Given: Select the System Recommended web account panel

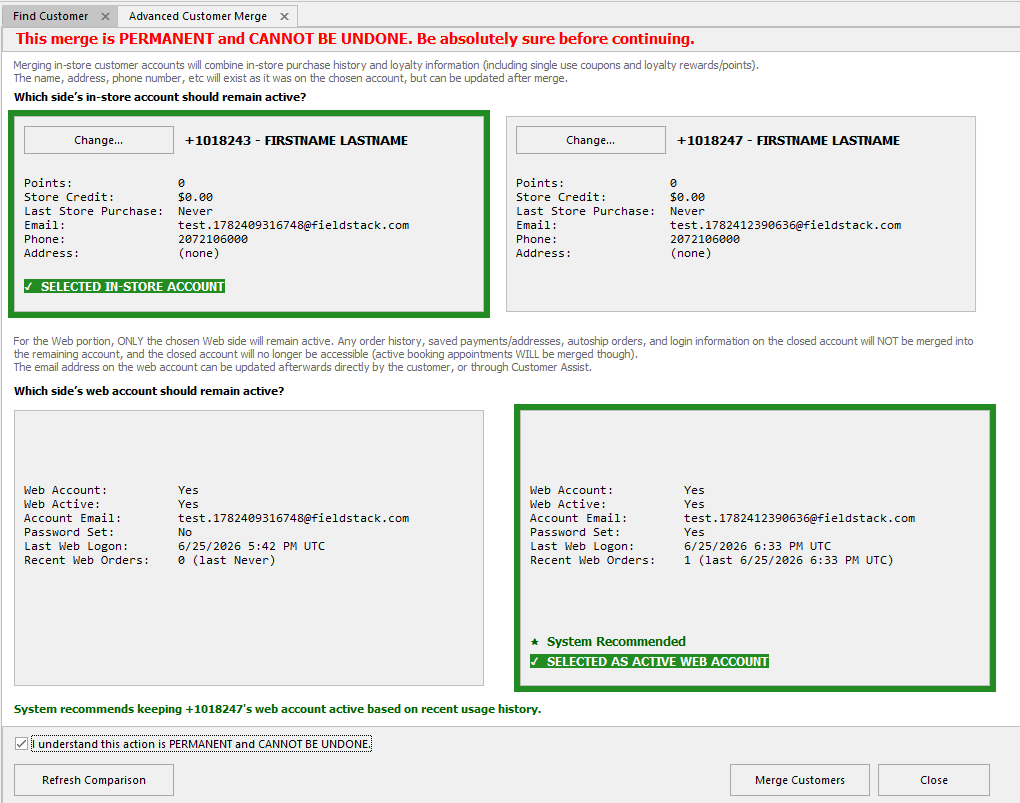Looking at the screenshot, I should click(x=755, y=547).
